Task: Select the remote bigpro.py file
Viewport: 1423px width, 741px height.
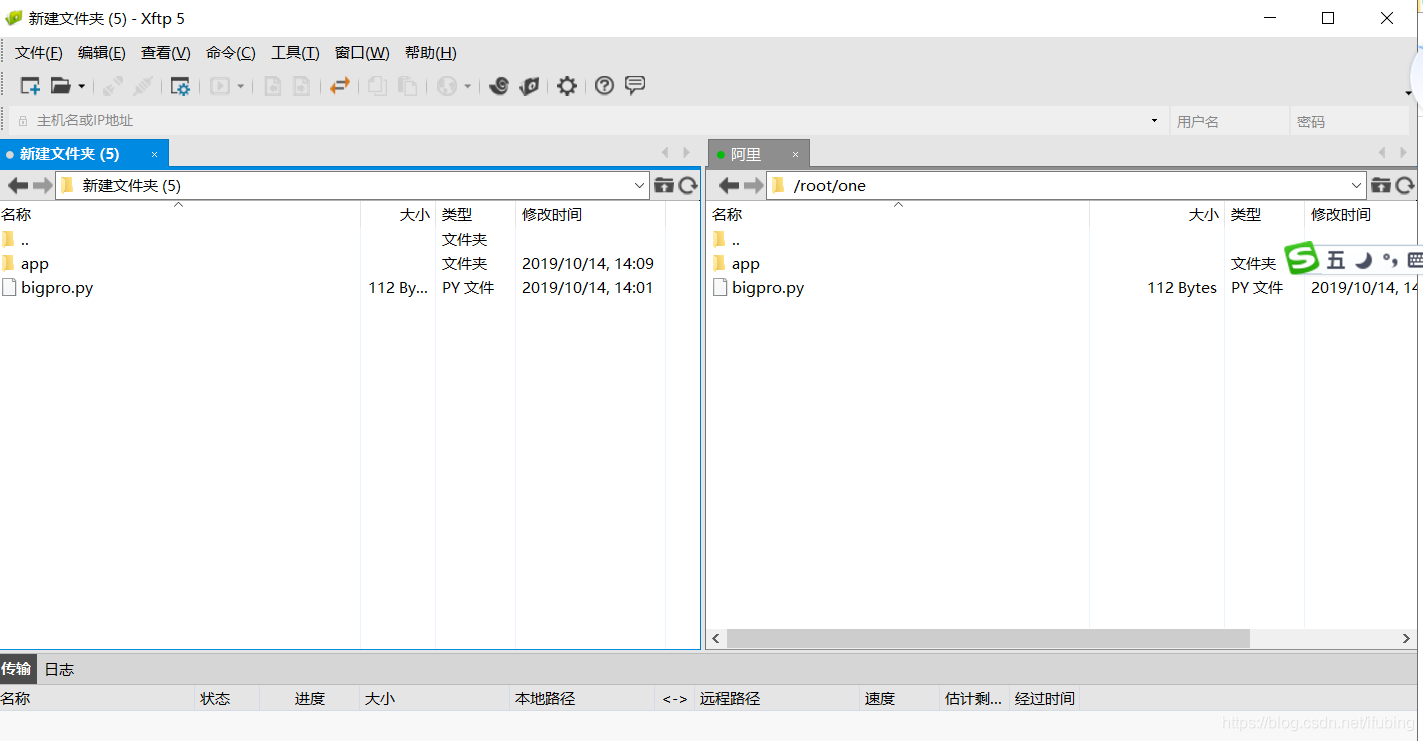Action: 1063,288
